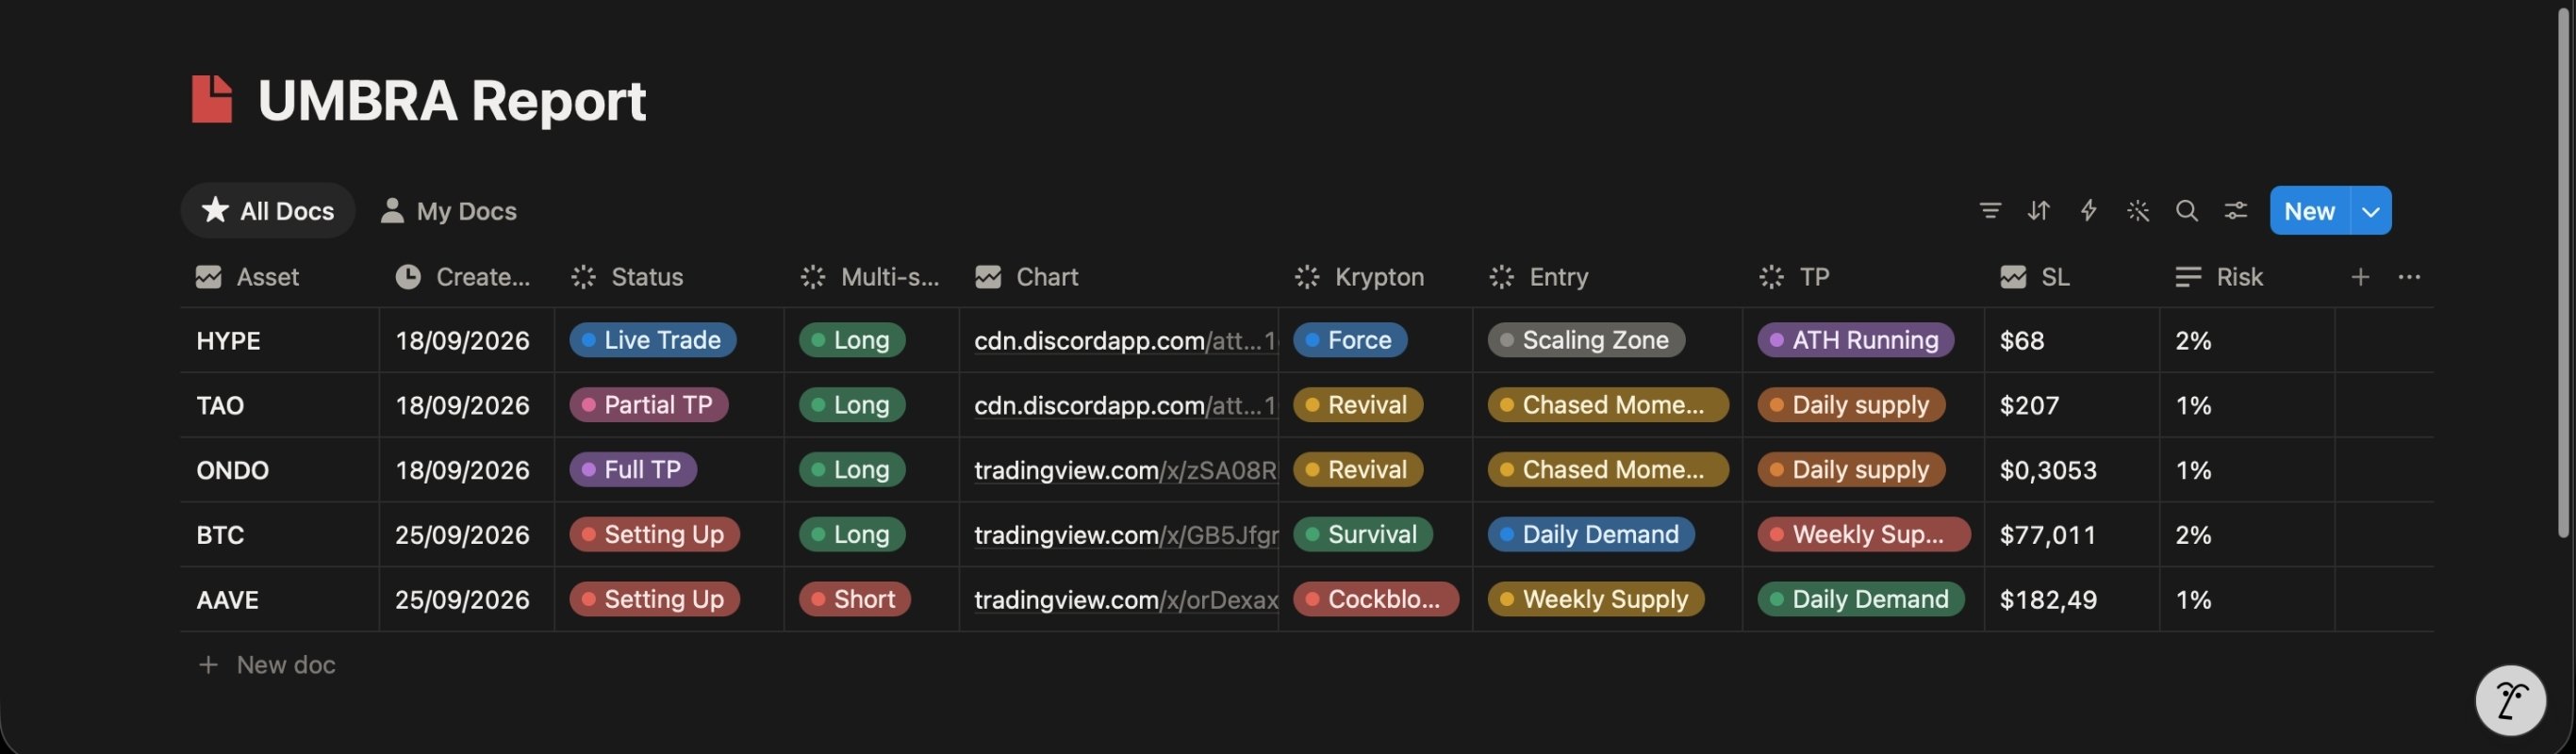The image size is (2576, 754).
Task: Expand the New button dropdown arrow
Action: (x=2370, y=211)
